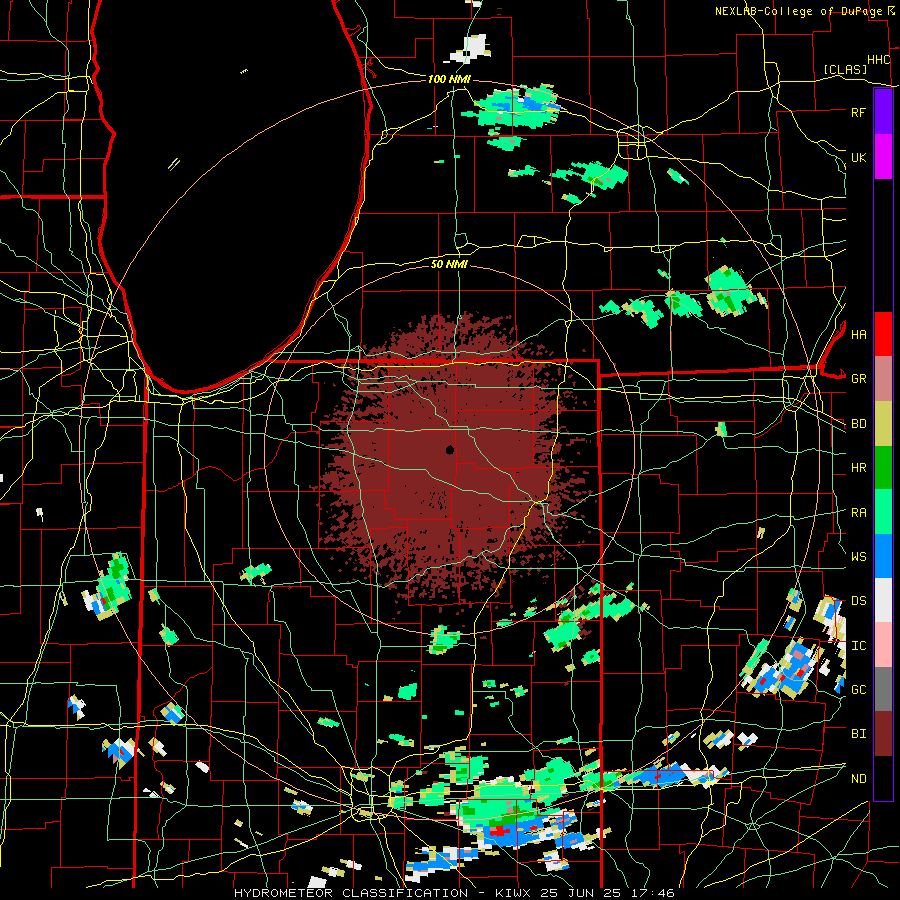The width and height of the screenshot is (900, 900).
Task: Click the HR legend label
Action: [858, 468]
